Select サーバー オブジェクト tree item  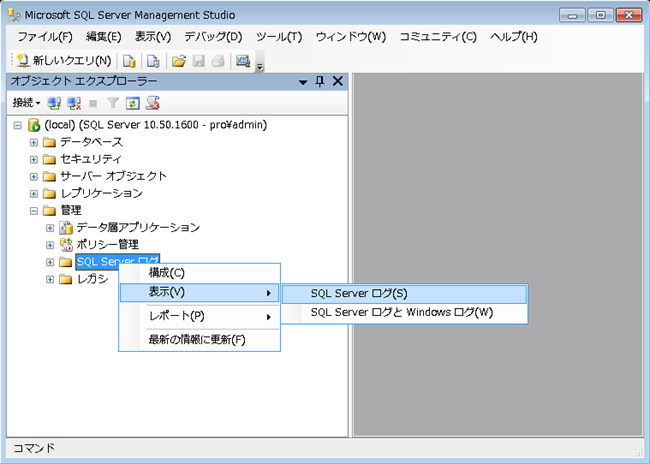click(113, 176)
